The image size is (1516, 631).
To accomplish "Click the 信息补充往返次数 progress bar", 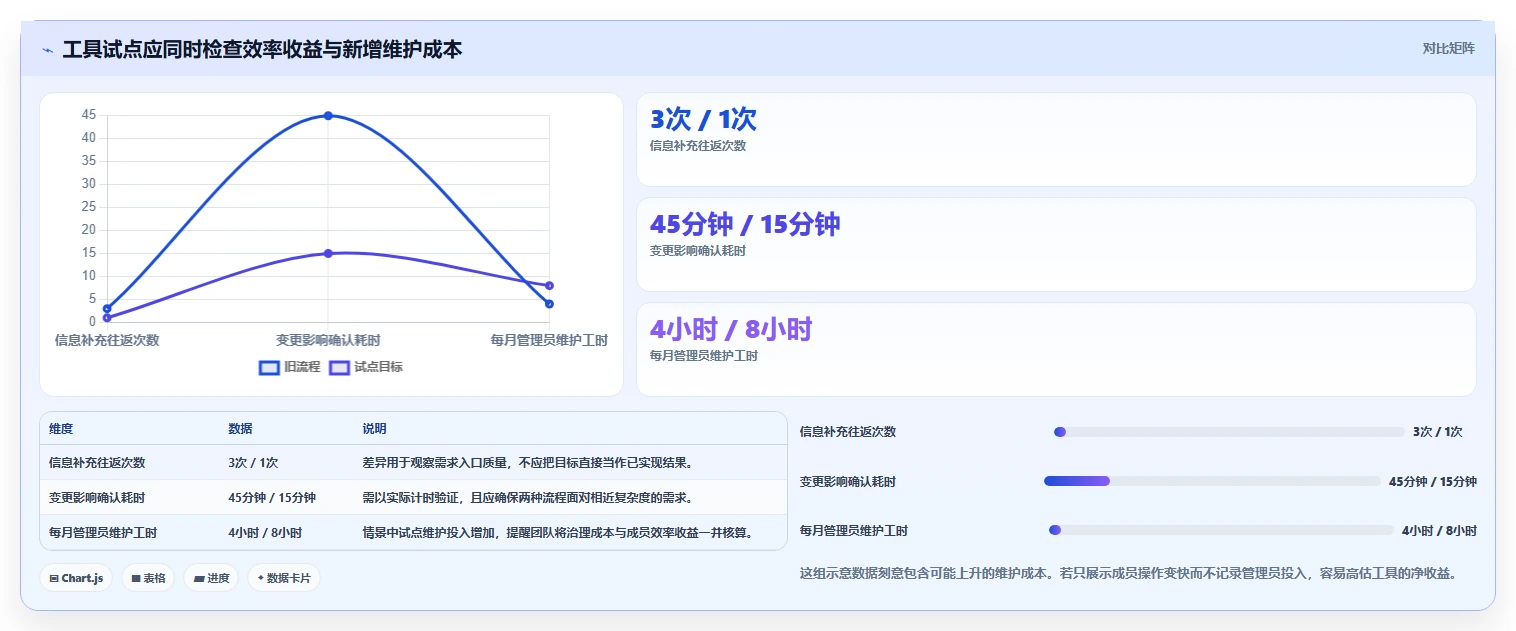I will click(x=1229, y=432).
